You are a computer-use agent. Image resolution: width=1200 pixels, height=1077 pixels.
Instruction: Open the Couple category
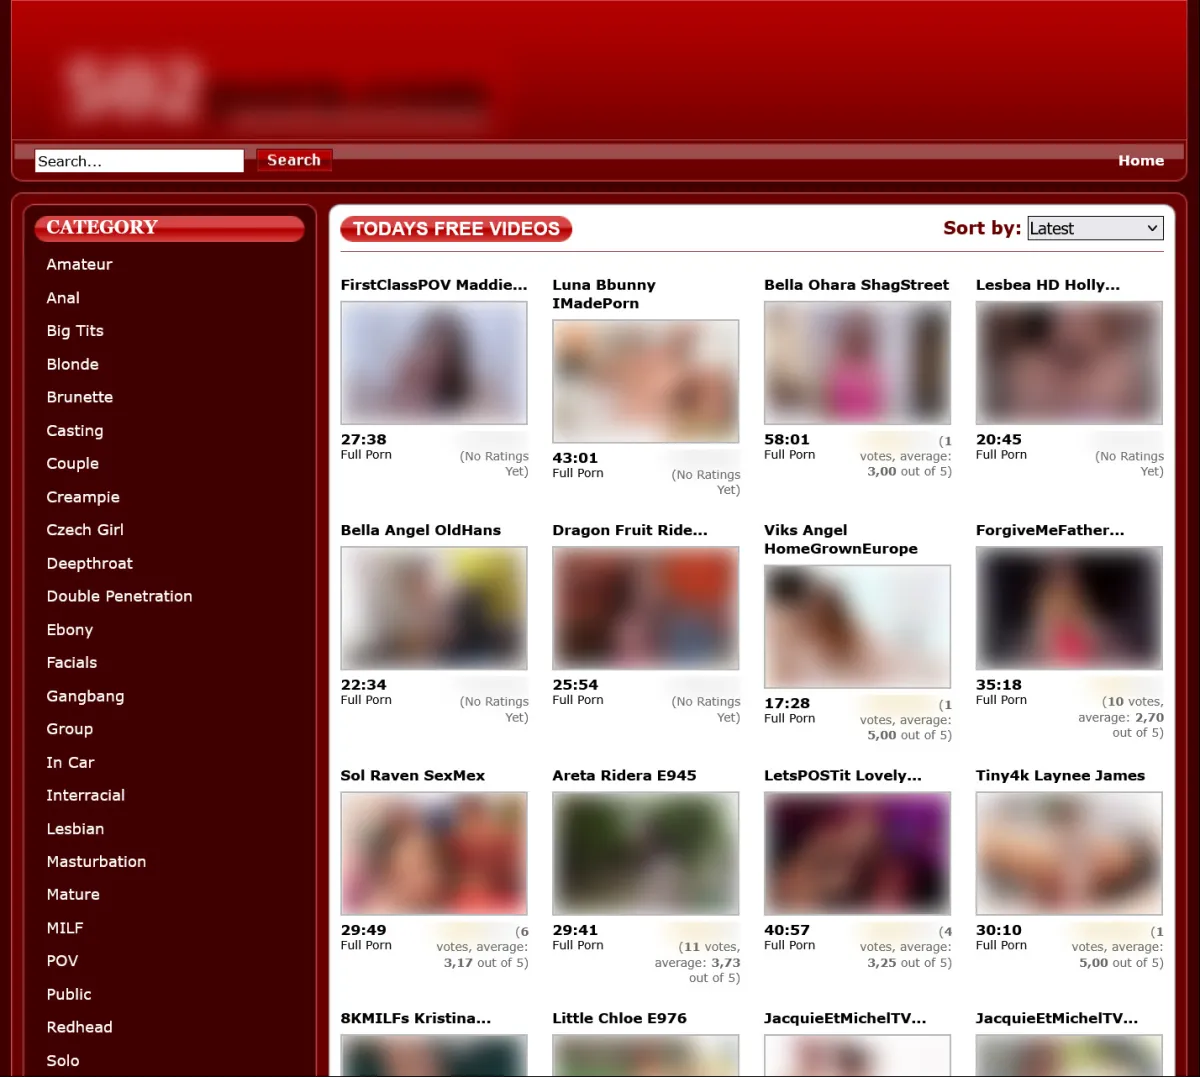72,463
